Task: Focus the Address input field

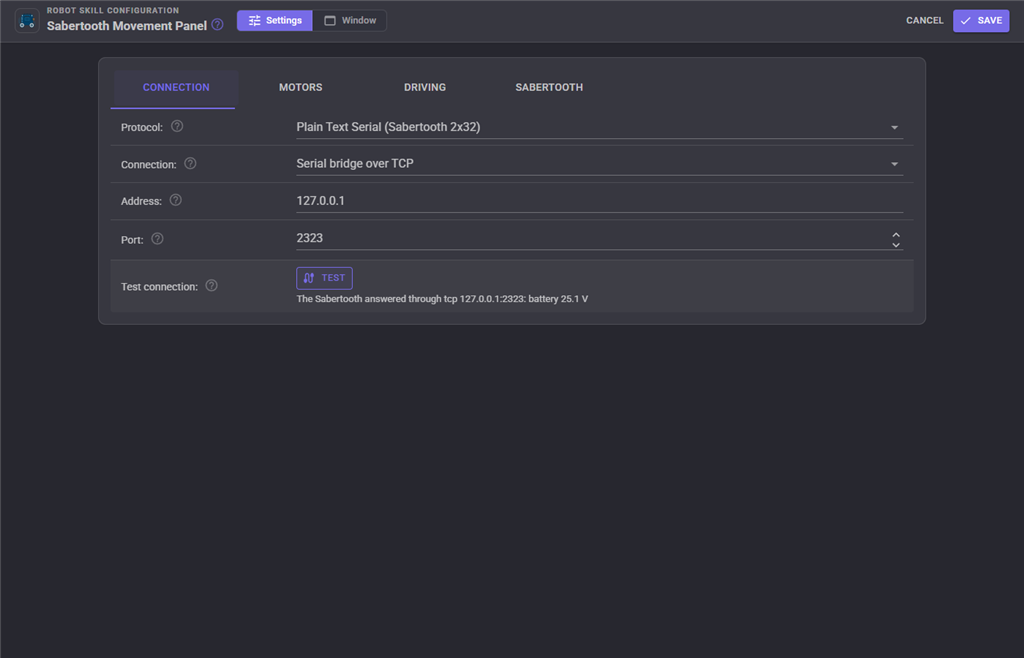Action: pos(600,201)
